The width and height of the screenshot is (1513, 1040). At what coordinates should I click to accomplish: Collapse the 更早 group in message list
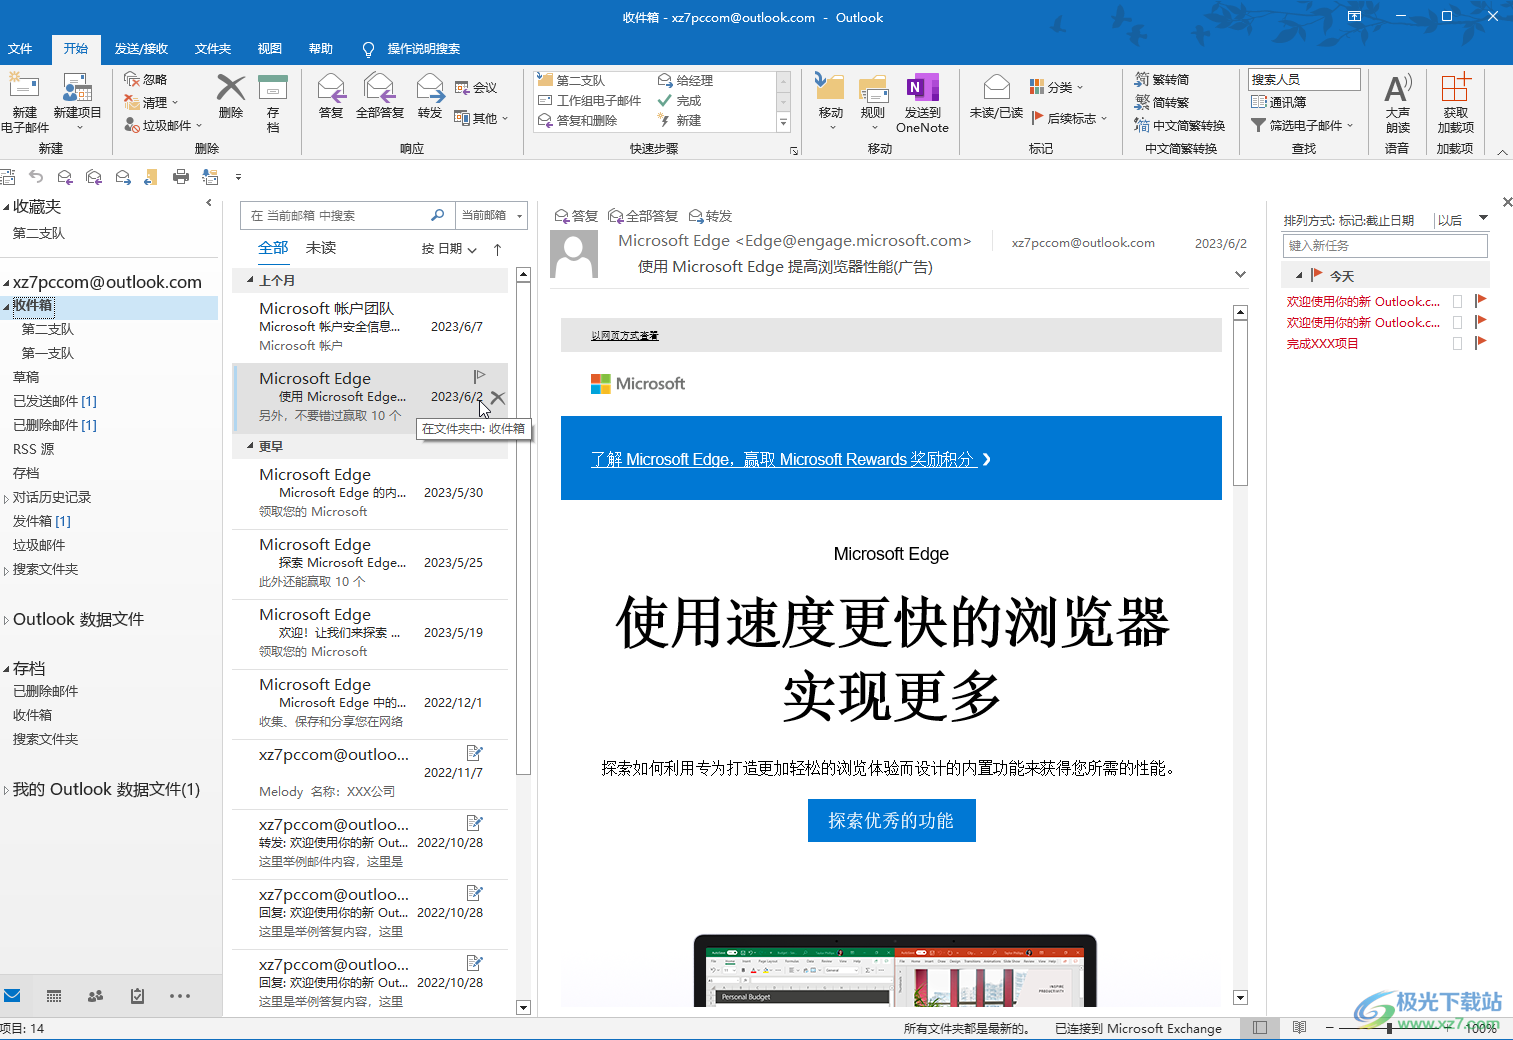(250, 446)
